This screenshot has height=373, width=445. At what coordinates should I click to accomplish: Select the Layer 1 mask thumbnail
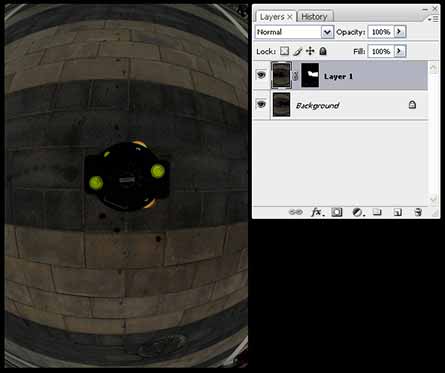(x=310, y=76)
